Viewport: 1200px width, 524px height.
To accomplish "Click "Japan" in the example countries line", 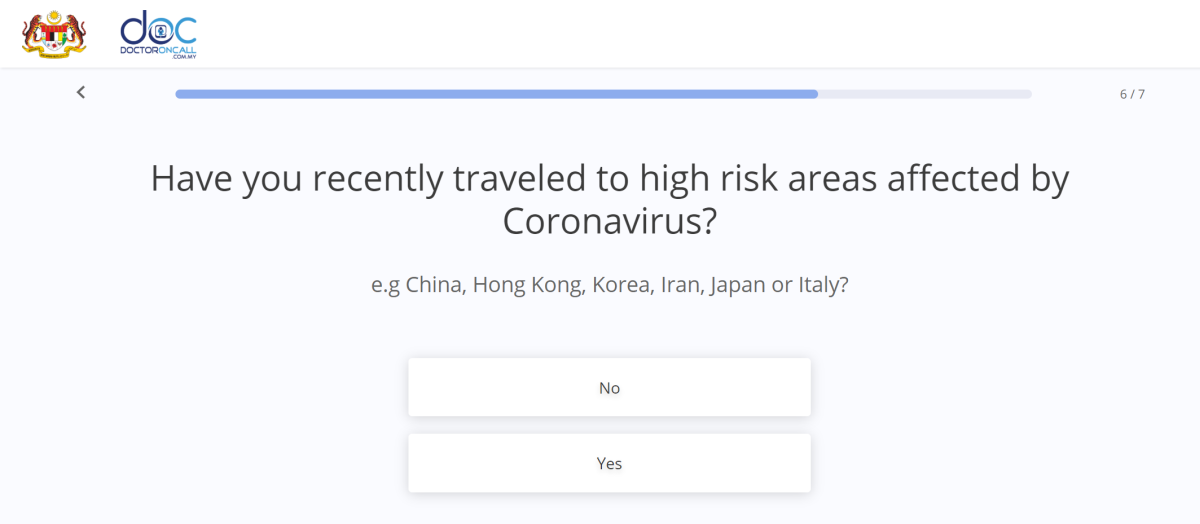I will coord(738,285).
